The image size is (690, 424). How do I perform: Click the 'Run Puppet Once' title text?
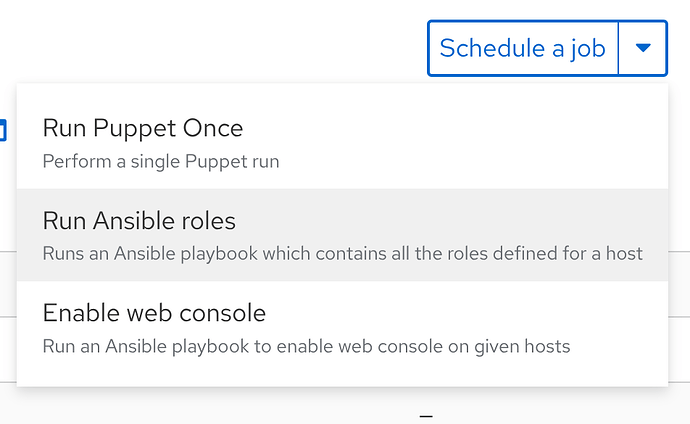point(142,128)
